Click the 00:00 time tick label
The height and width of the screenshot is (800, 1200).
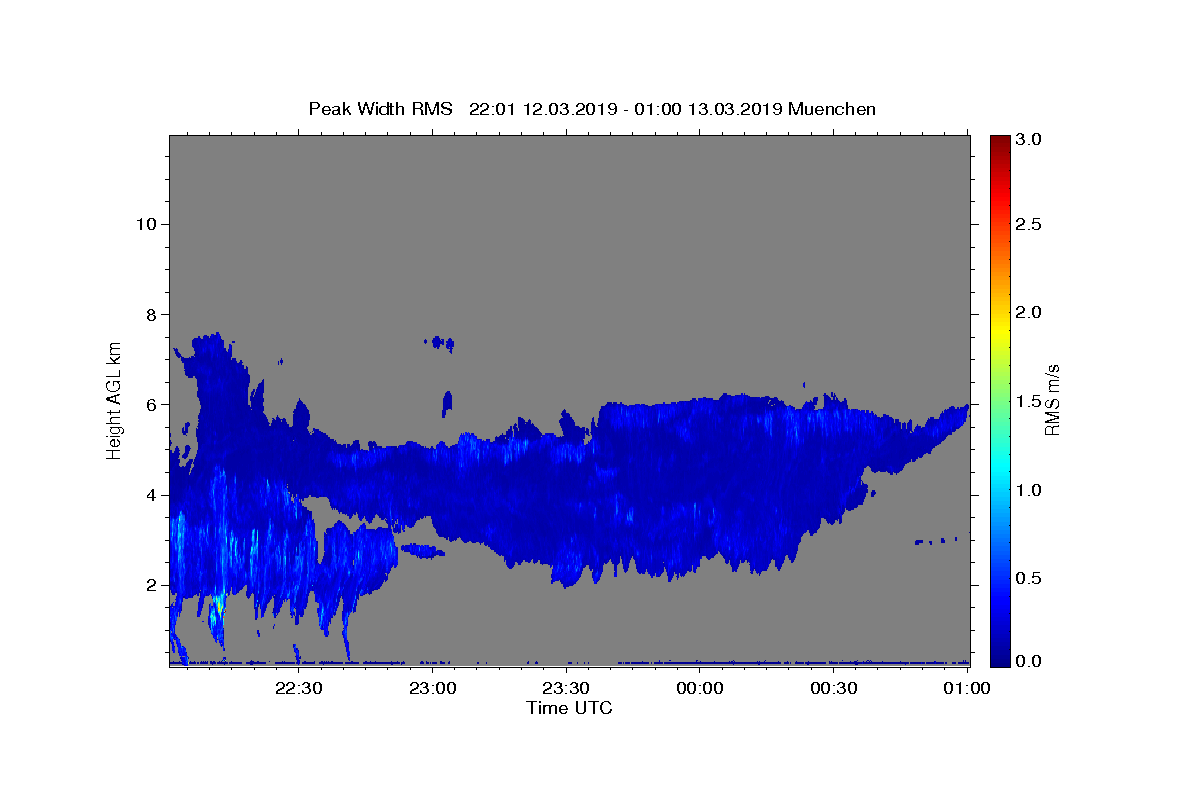coord(700,688)
